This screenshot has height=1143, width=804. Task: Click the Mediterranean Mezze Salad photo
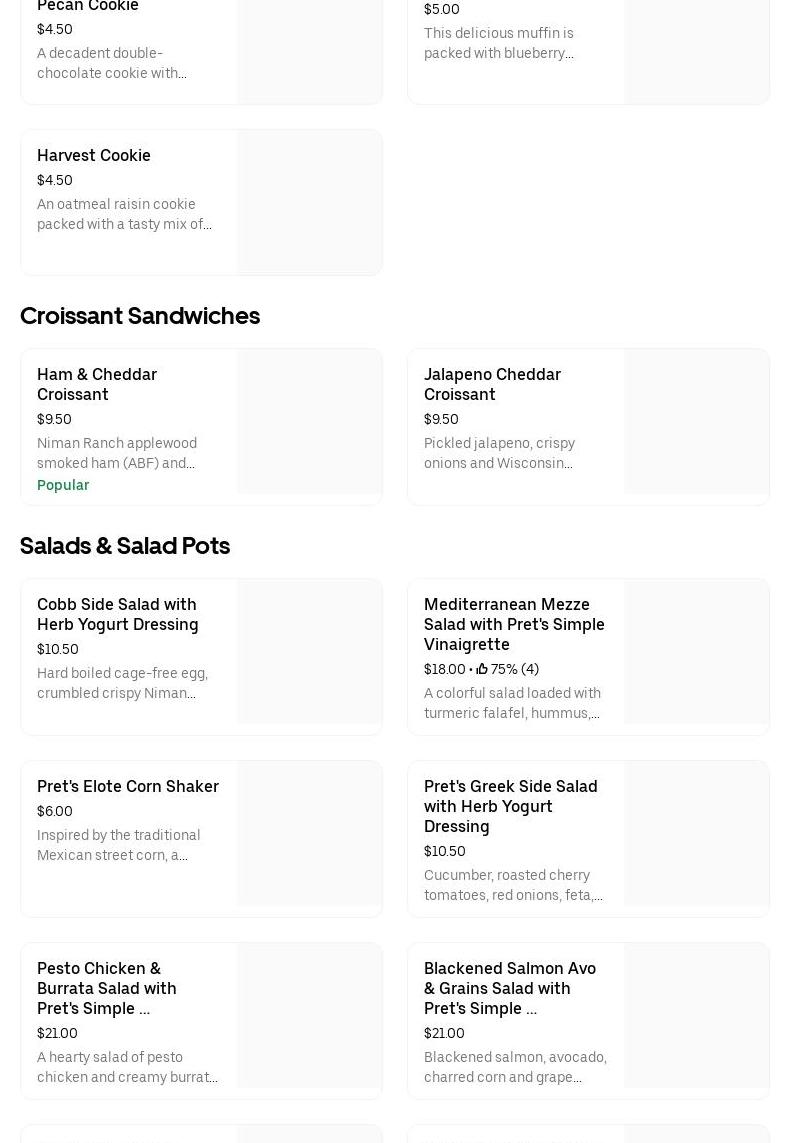[x=696, y=651]
